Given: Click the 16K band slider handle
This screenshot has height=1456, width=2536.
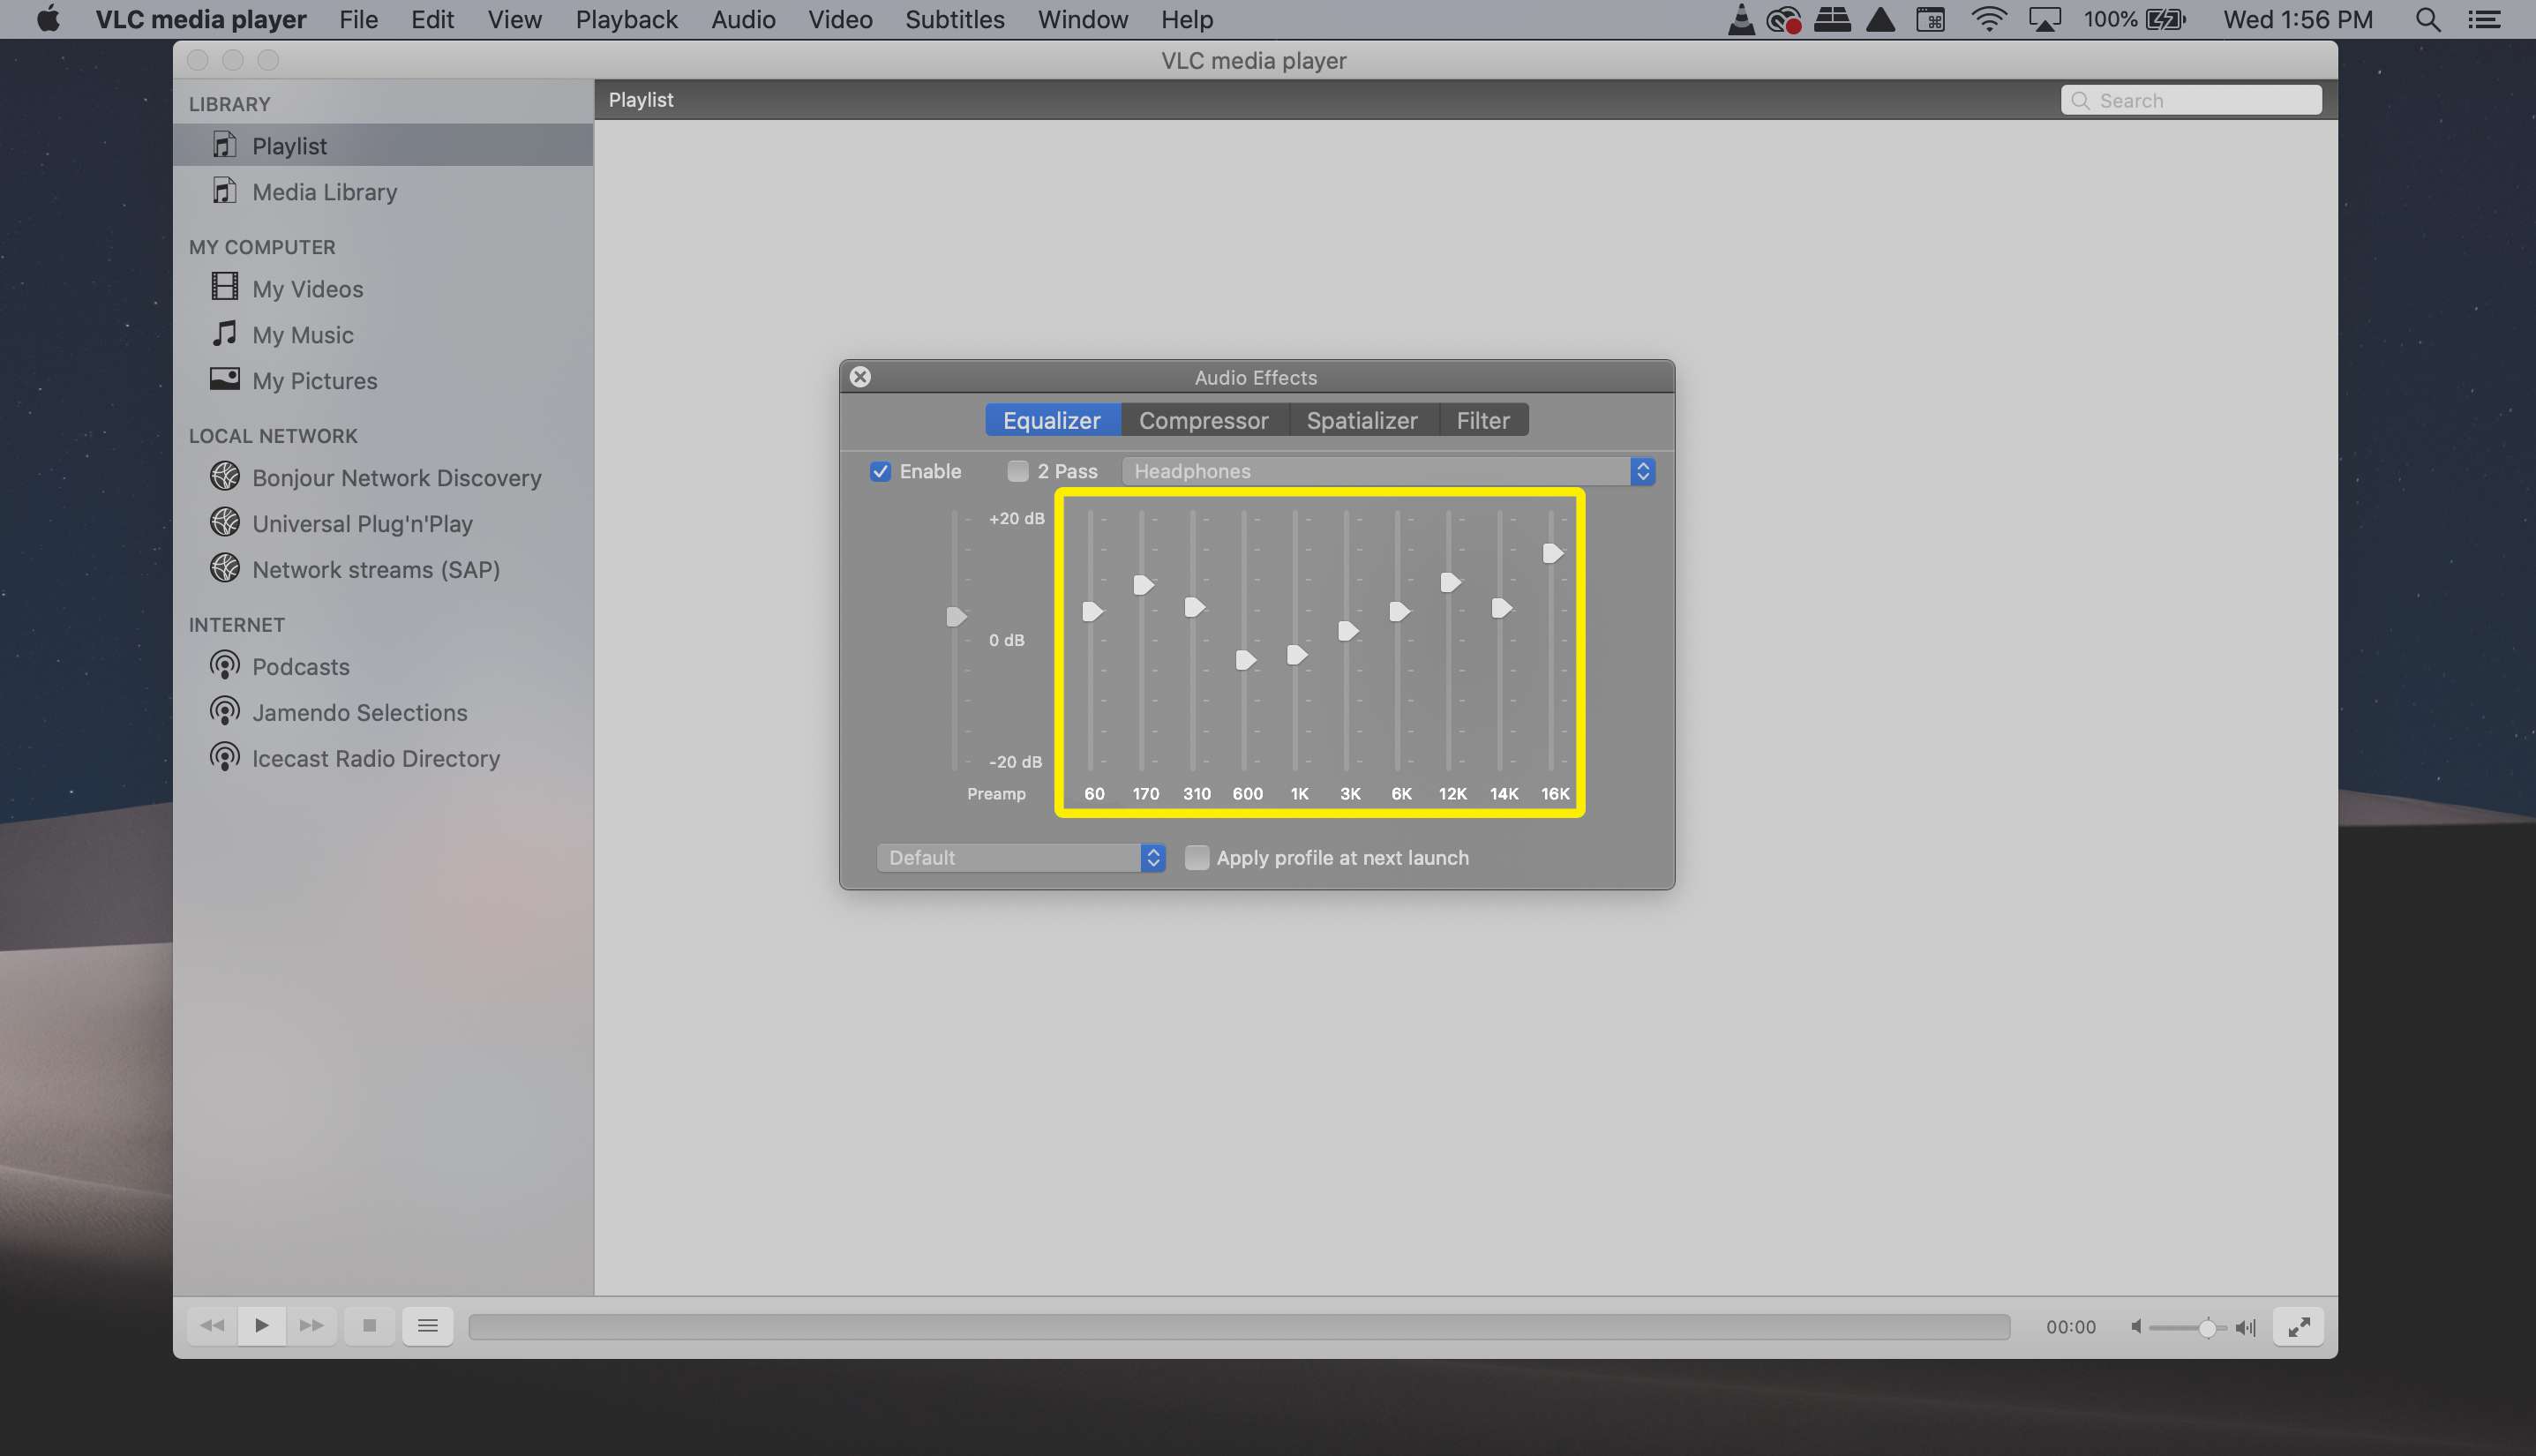Looking at the screenshot, I should click(x=1552, y=552).
